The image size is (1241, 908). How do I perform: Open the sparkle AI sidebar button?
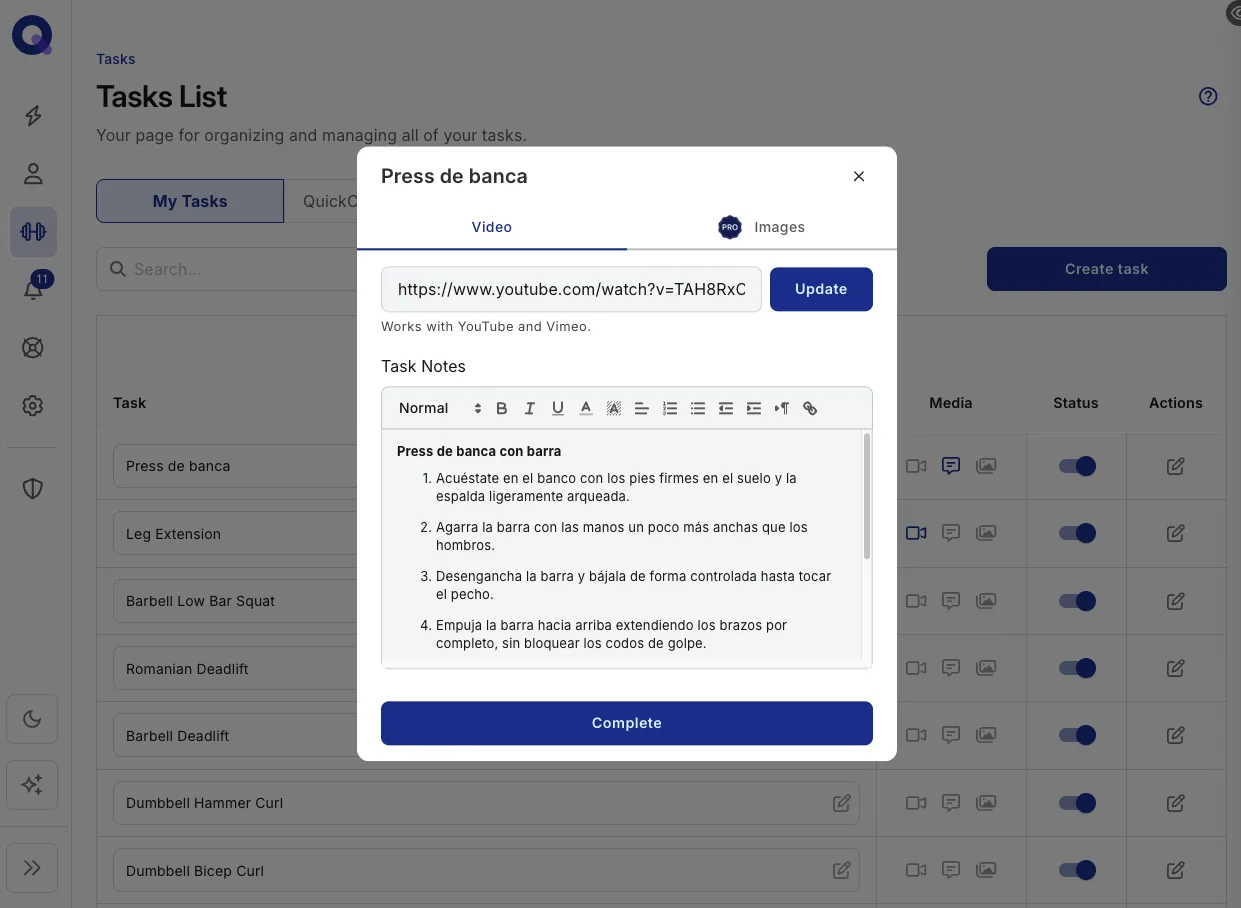(32, 785)
